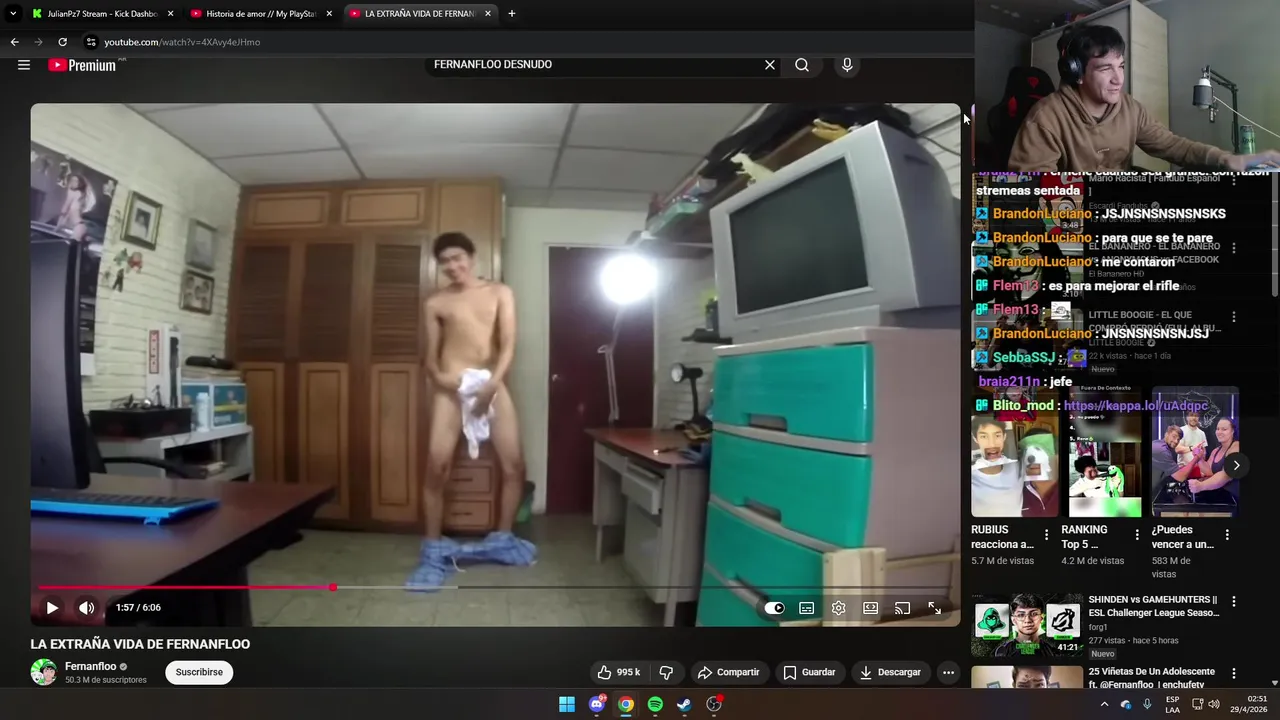Open Discord from taskbar
Viewport: 1280px width, 720px height.
(x=597, y=704)
